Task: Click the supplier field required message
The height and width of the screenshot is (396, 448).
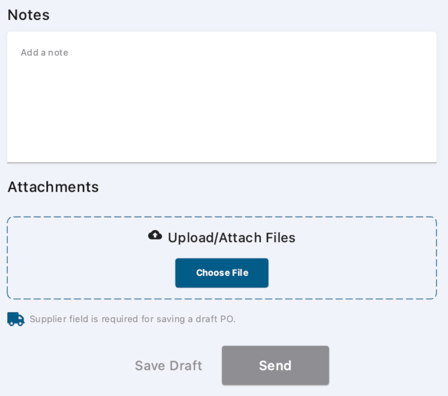Action: (133, 319)
